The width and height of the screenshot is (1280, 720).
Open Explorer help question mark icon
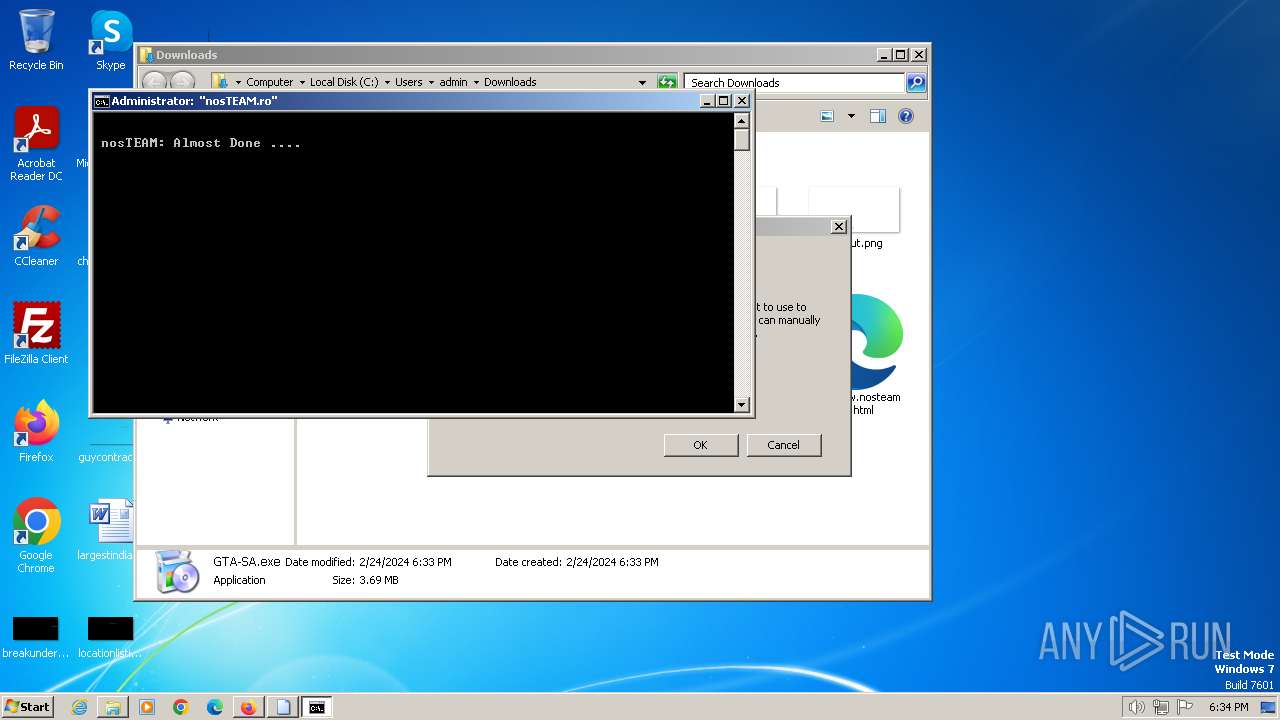point(906,116)
